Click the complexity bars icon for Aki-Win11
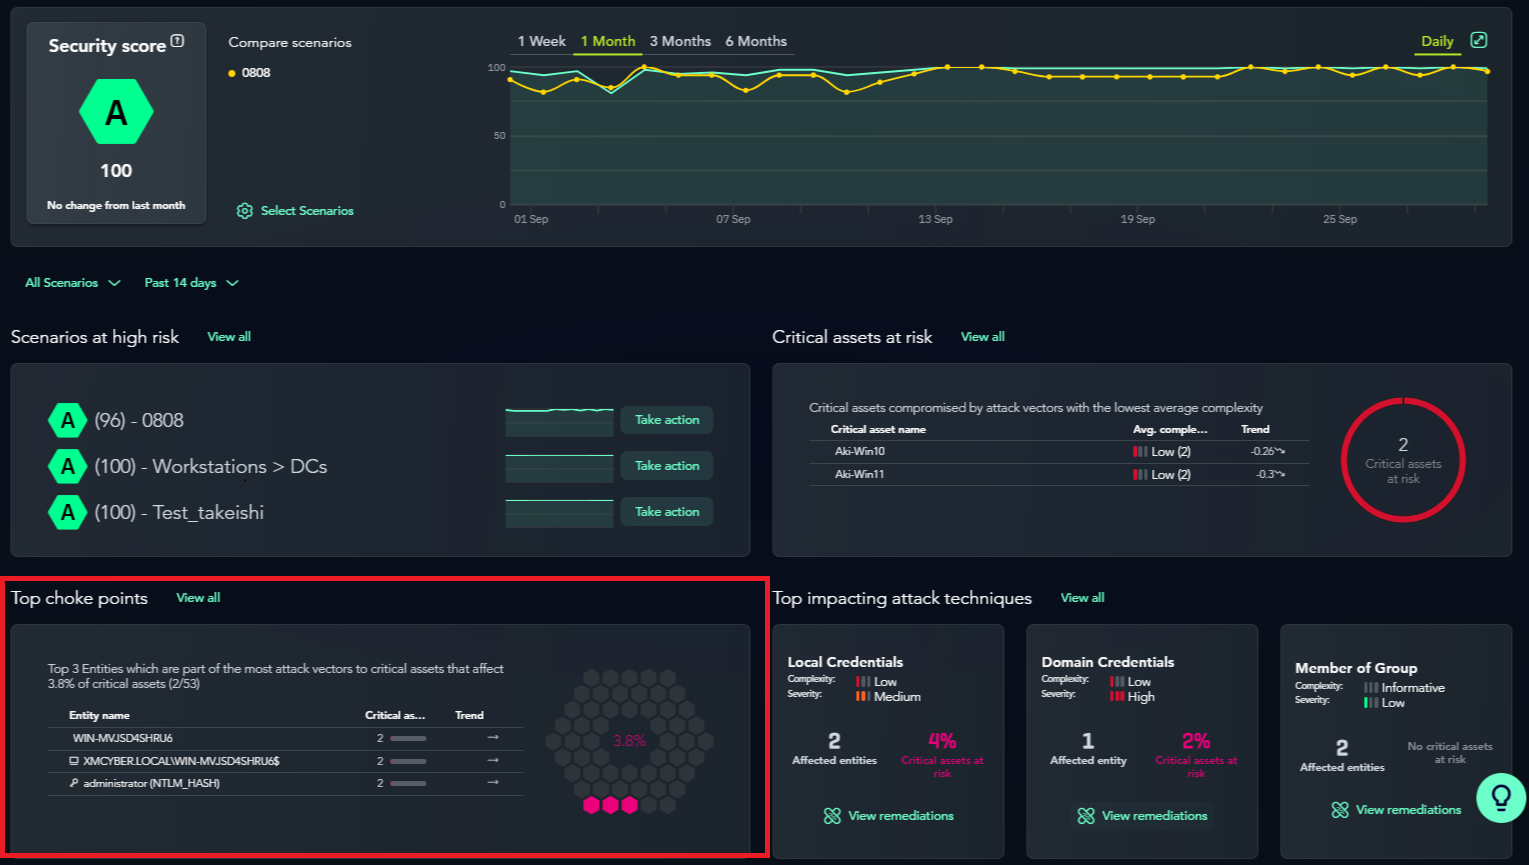Screen dimensions: 1529x865 click(x=1139, y=474)
